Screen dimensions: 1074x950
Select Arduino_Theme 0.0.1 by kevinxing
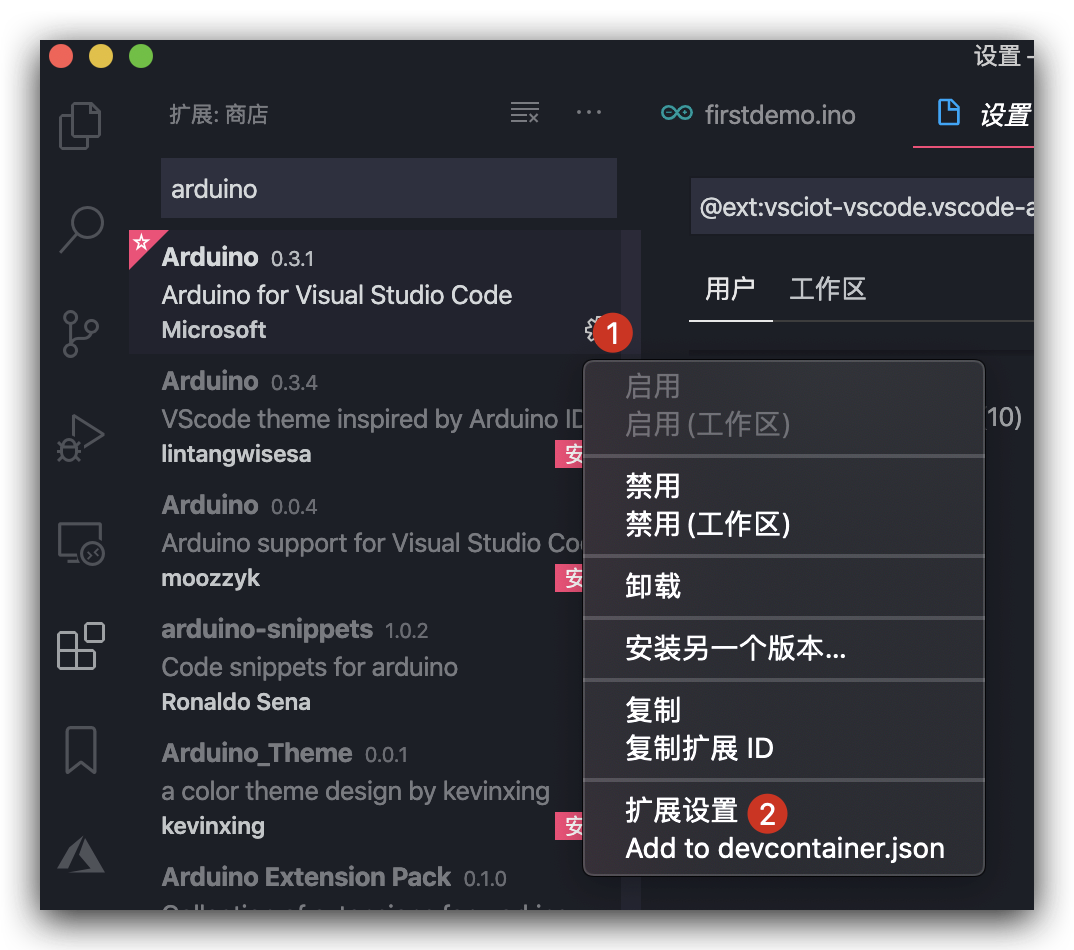(356, 788)
